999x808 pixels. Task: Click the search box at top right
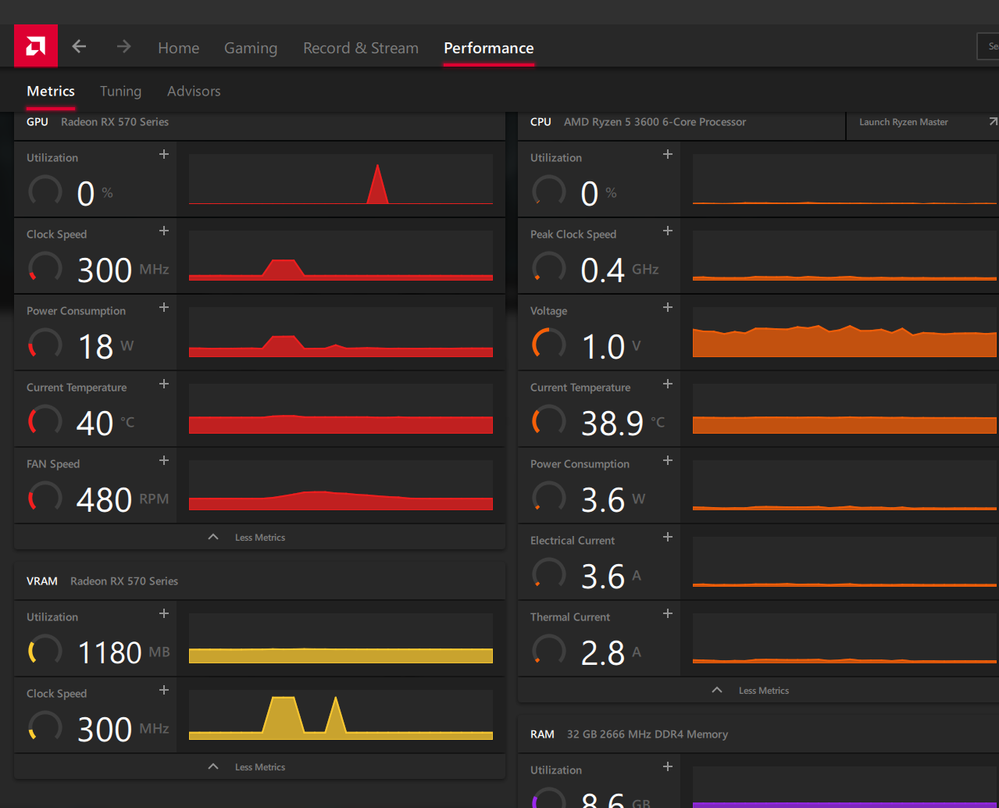click(988, 47)
